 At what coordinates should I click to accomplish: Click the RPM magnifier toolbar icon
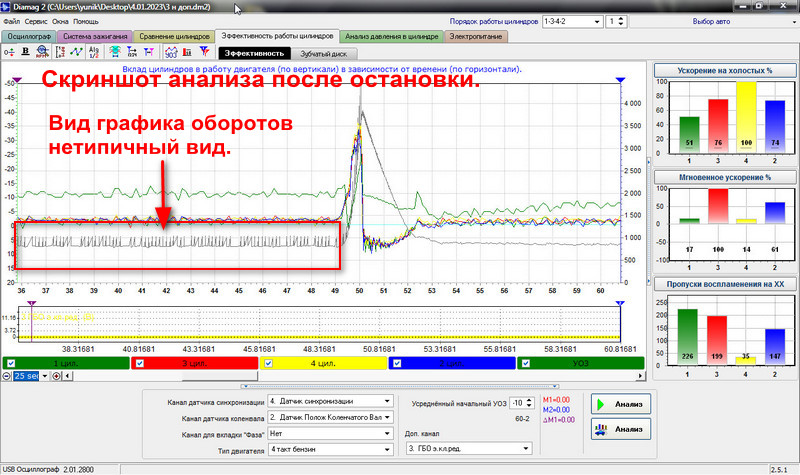42,52
